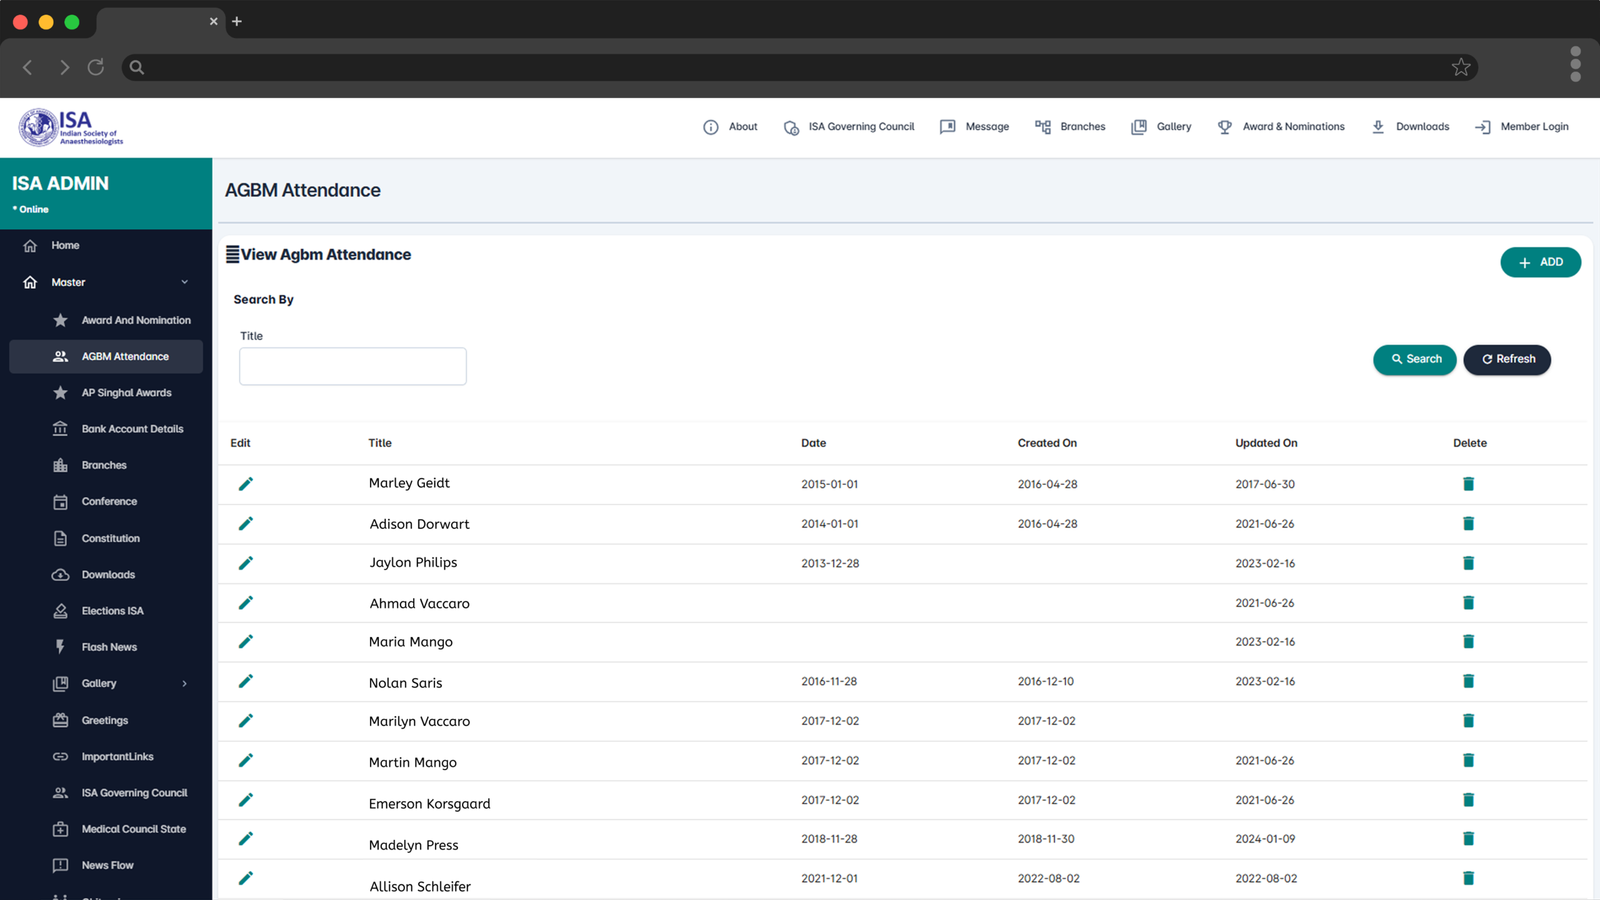Image resolution: width=1600 pixels, height=900 pixels.
Task: Open About in top navigation
Action: 731,127
